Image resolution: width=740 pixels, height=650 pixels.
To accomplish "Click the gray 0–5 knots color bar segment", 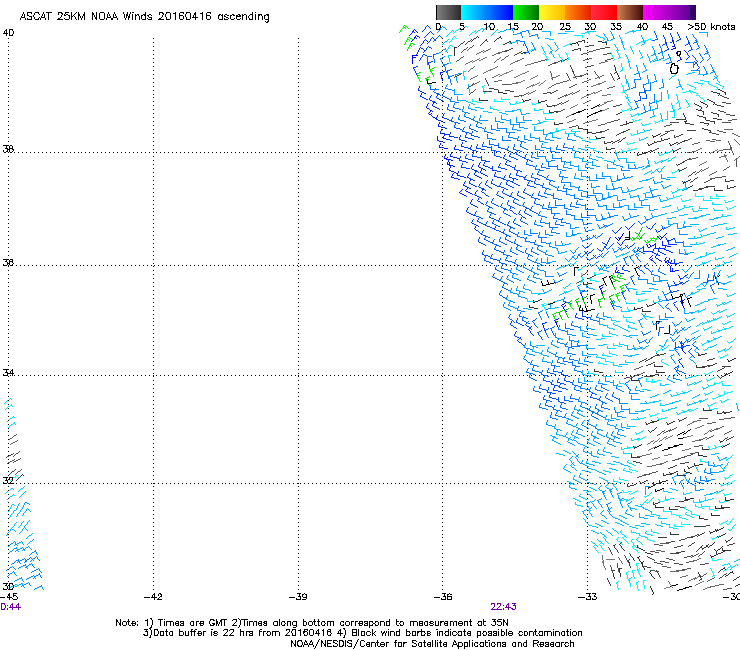I will pos(448,12).
